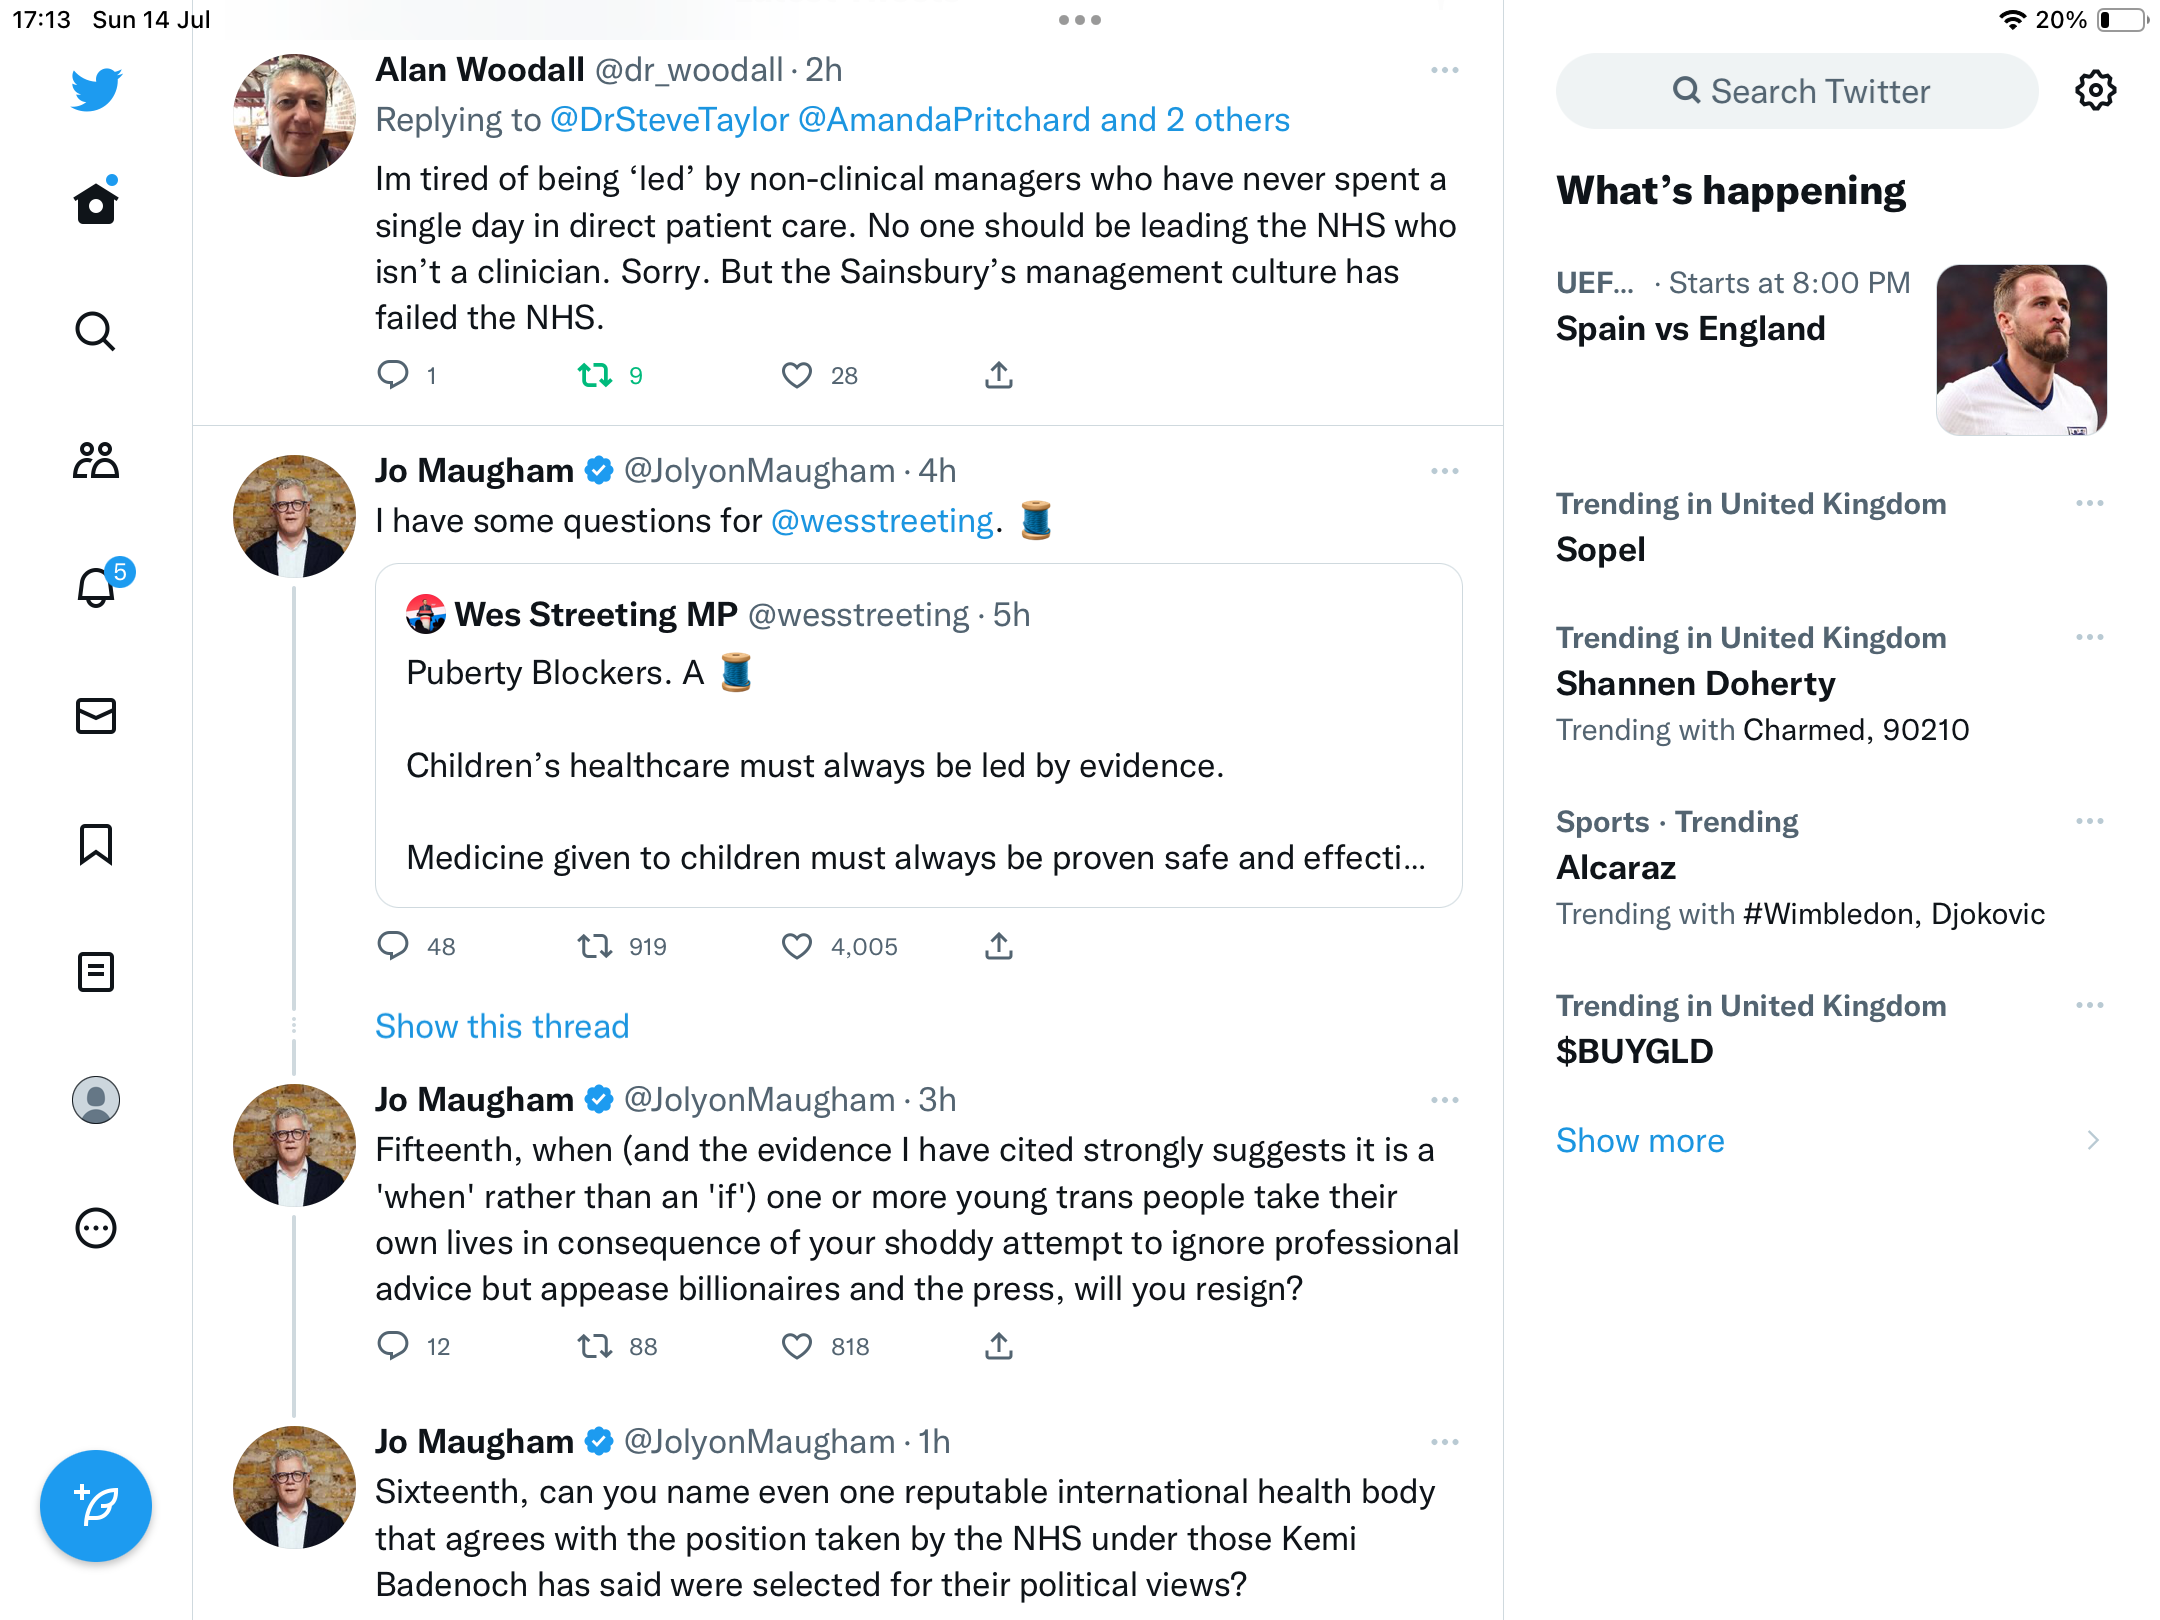Open the Communities people icon
2160x1620 pixels.
click(96, 460)
